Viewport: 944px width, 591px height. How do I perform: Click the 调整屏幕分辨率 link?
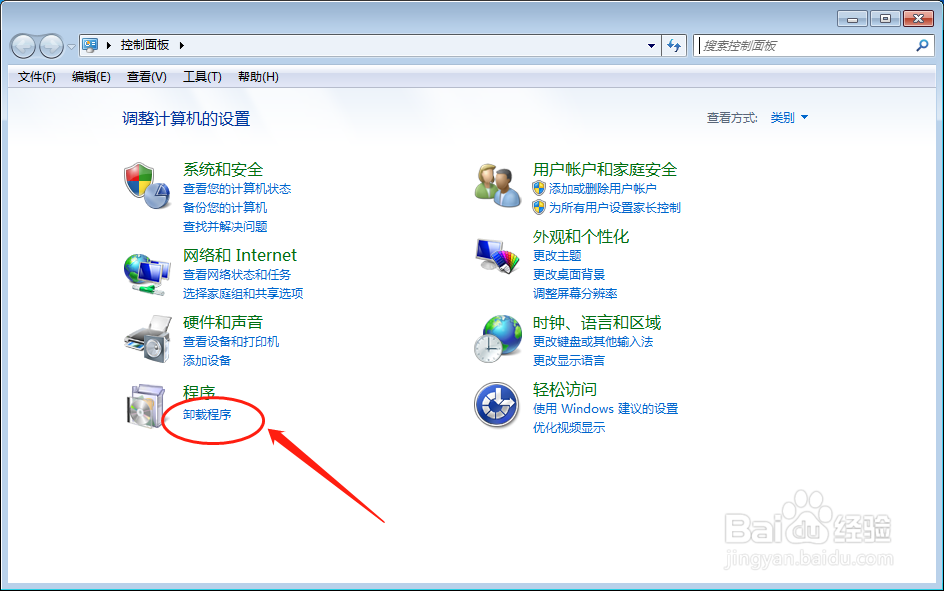pos(575,293)
